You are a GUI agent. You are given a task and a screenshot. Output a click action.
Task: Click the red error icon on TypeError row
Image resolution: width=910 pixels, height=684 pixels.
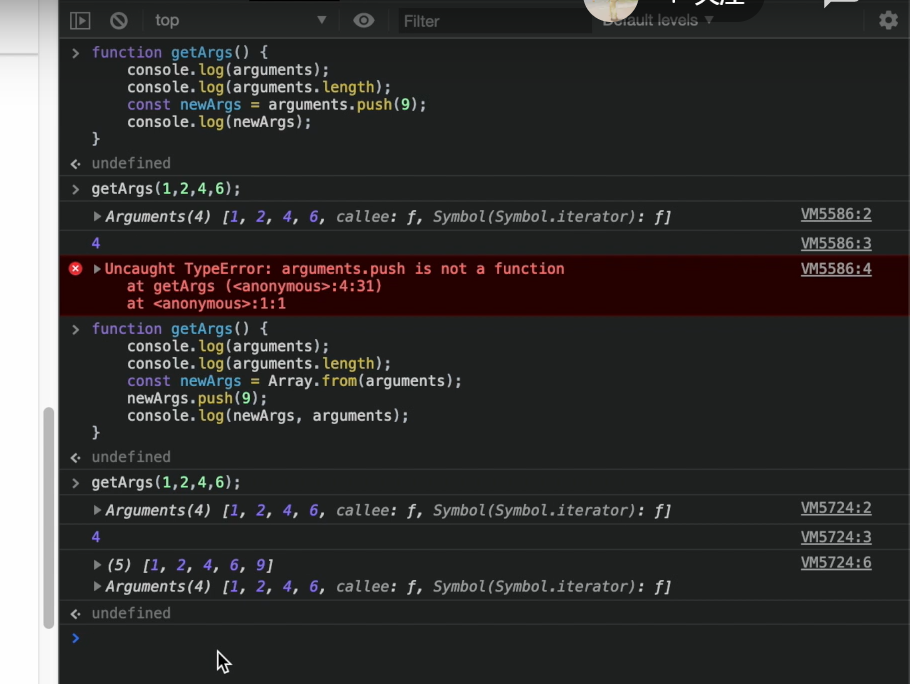pos(75,269)
